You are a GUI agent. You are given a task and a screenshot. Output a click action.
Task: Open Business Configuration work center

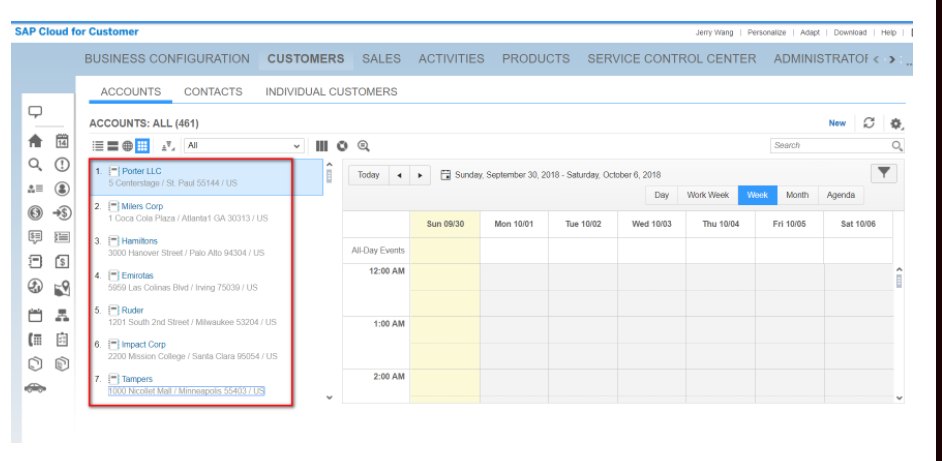[167, 59]
